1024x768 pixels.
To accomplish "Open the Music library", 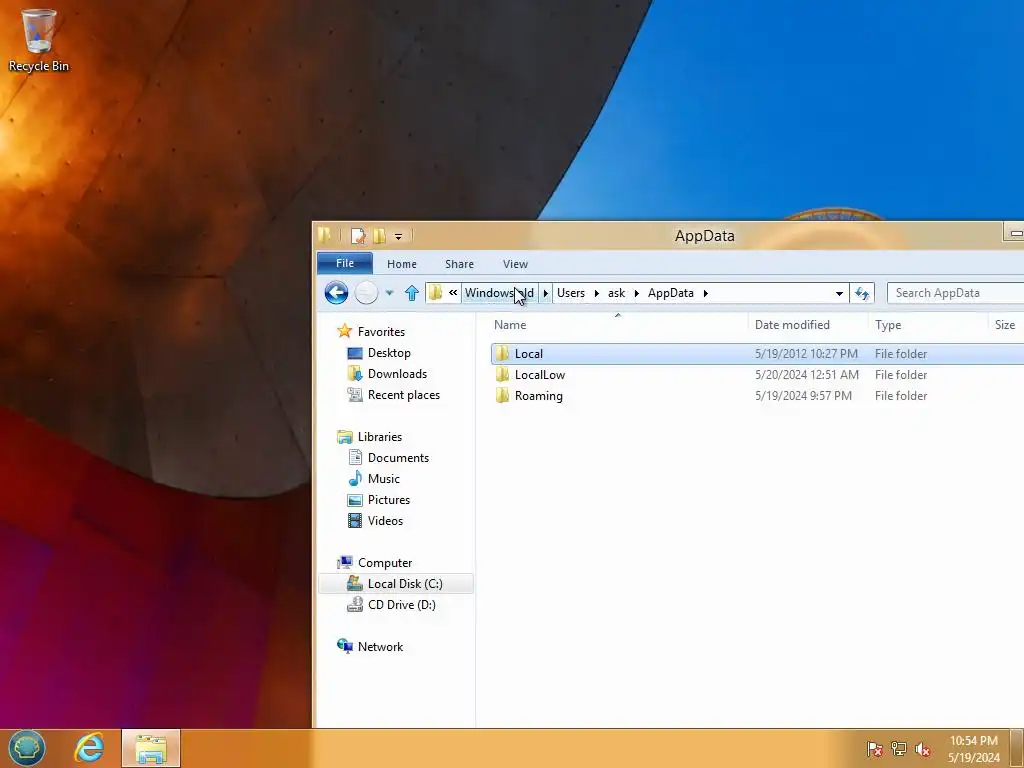I will 383,479.
